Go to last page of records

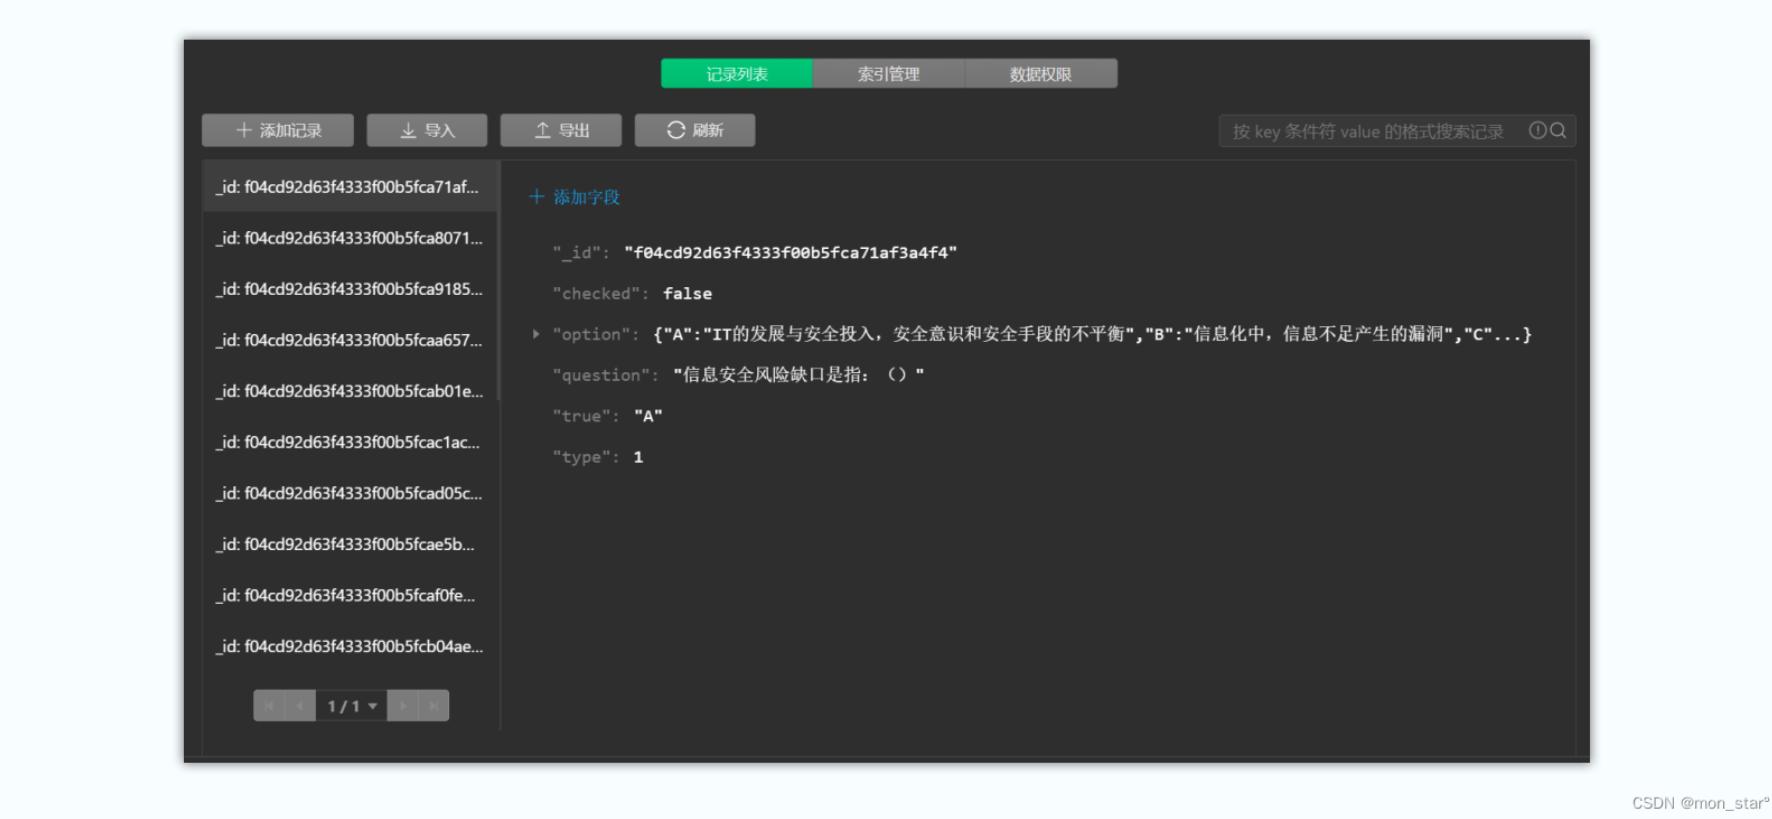434,706
